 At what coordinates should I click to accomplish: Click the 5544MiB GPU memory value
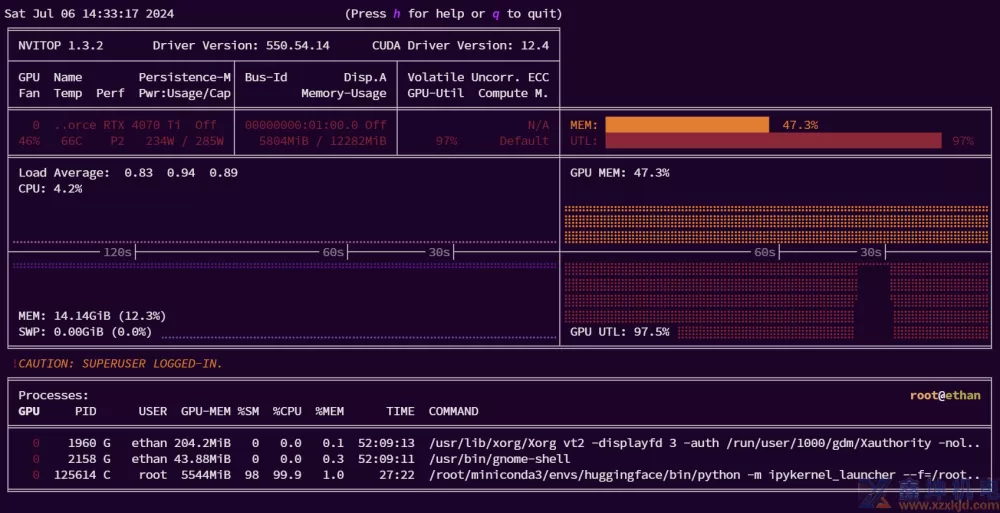pos(205,475)
